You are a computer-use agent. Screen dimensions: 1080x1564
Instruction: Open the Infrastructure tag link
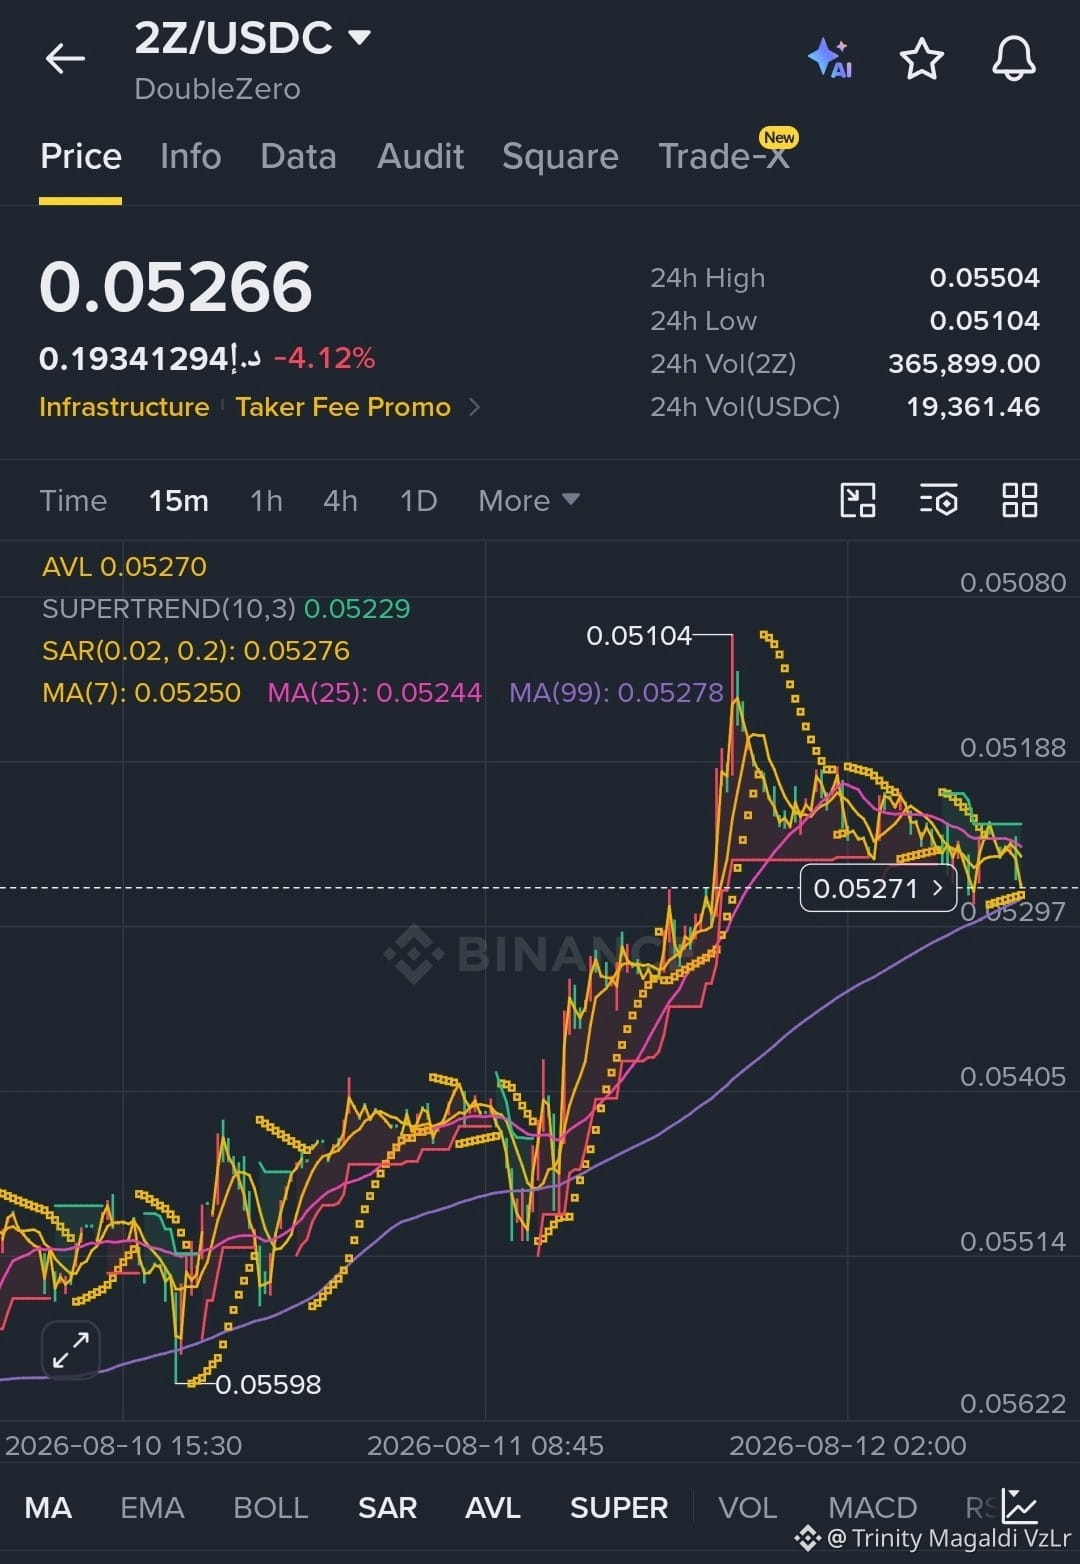pos(124,407)
